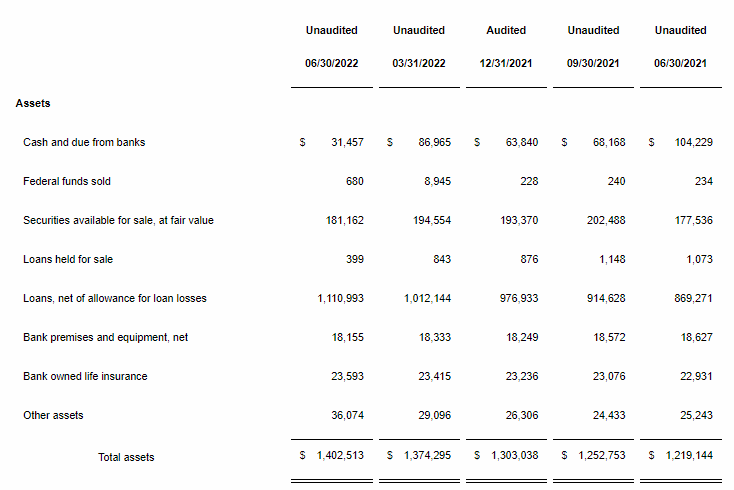734x490 pixels.
Task: Select the Cash and due from banks row label
Action: tap(84, 142)
